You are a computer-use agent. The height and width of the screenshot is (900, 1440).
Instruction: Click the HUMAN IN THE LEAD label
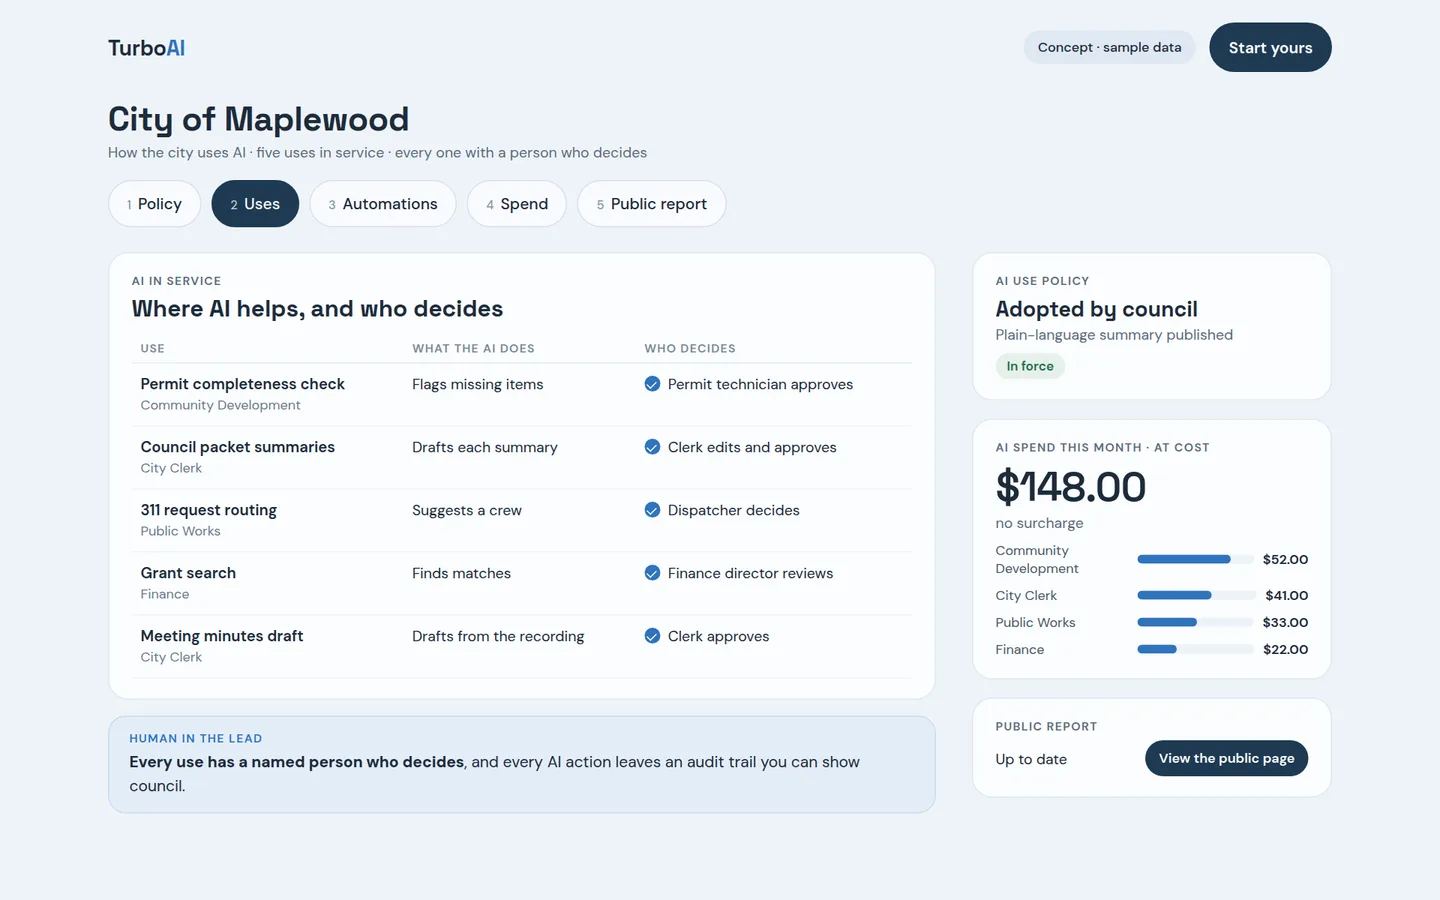(196, 739)
